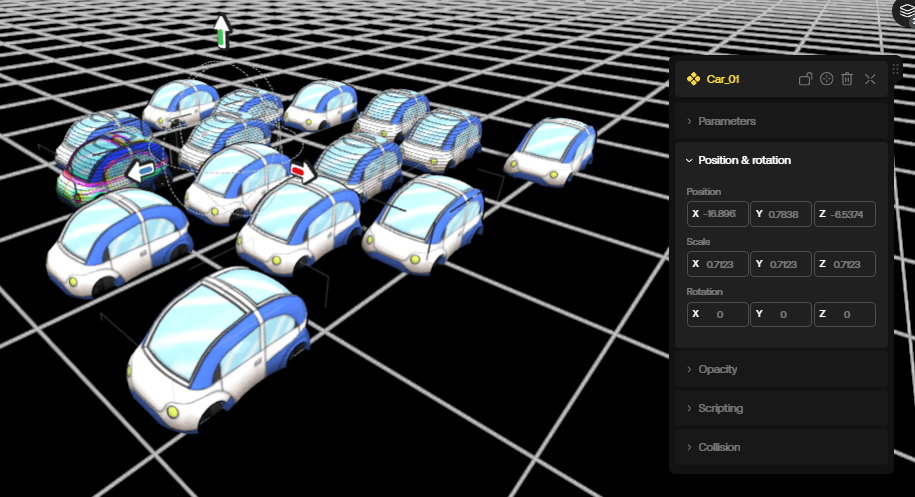Click the Position X input field
Screen dimensions: 915x497
(717, 214)
